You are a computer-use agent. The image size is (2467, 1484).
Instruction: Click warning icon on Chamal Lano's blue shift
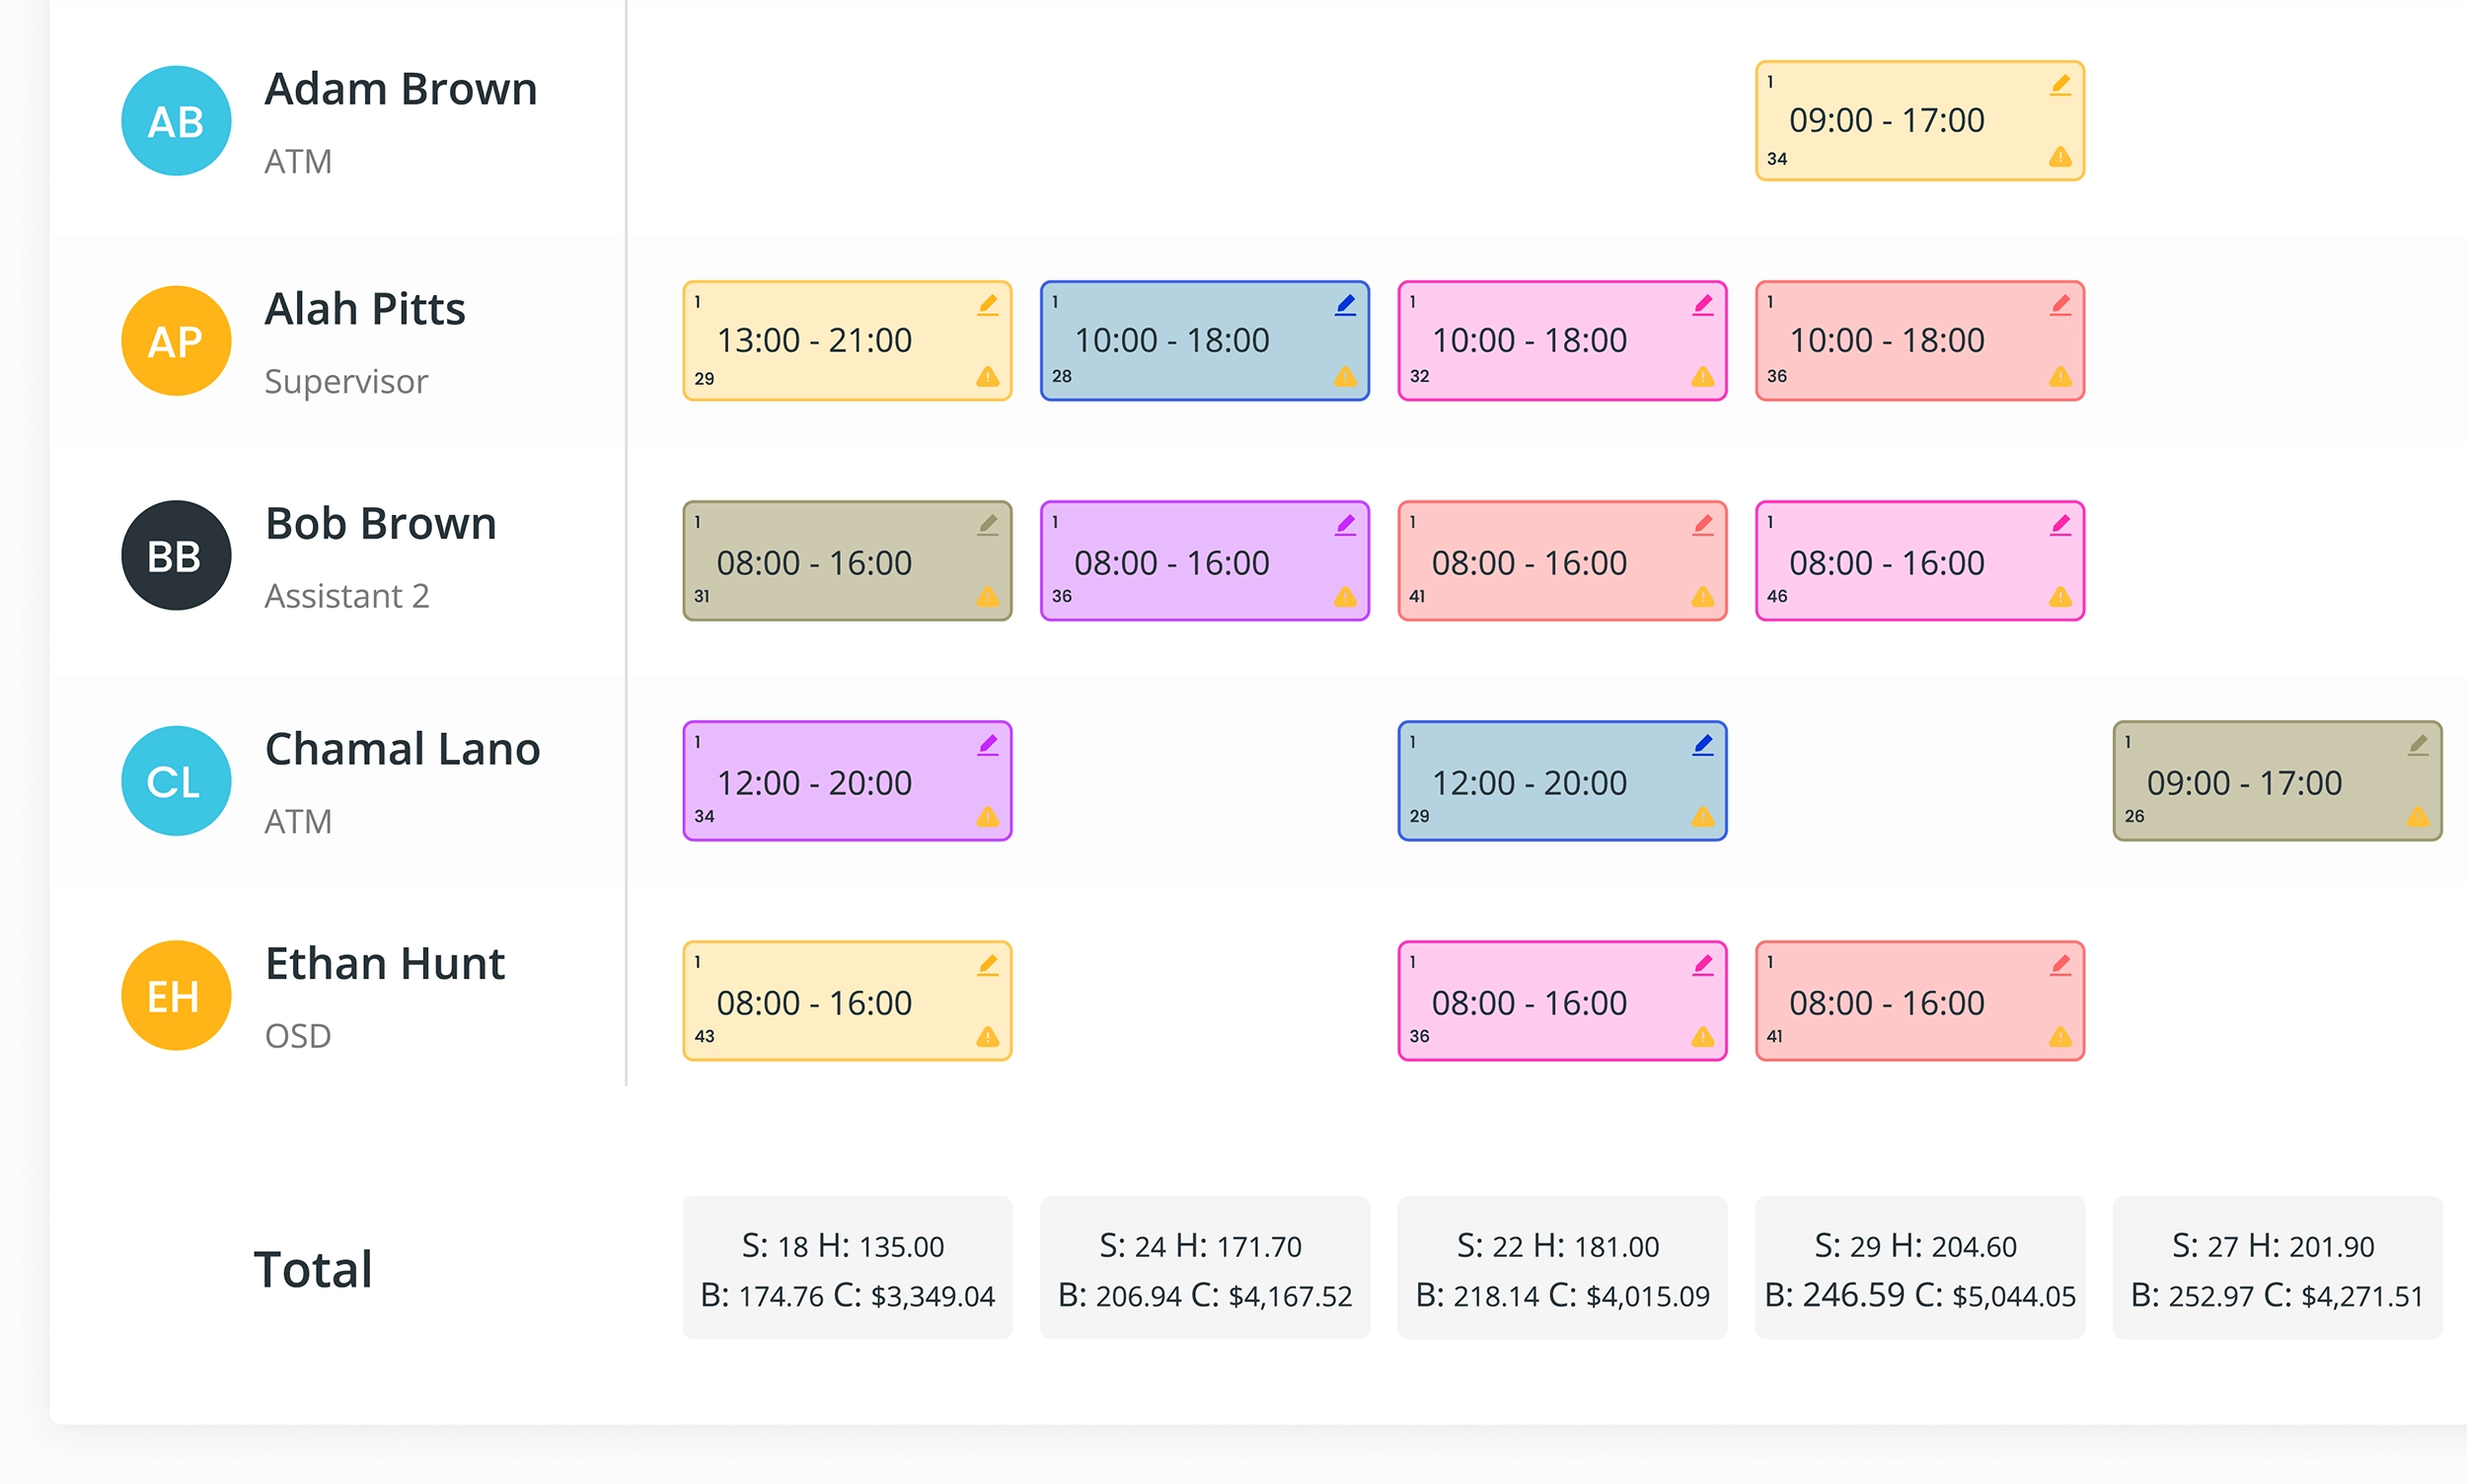coord(1702,817)
